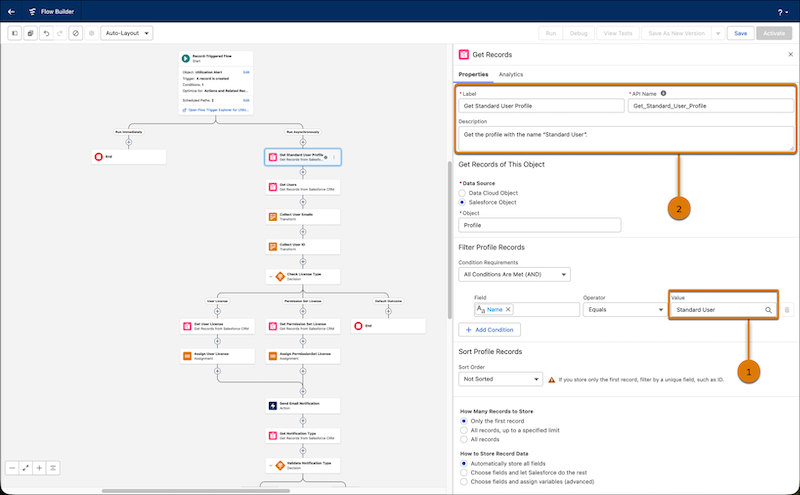Open Condition Requirements dropdown
The height and width of the screenshot is (495, 800).
(x=514, y=275)
